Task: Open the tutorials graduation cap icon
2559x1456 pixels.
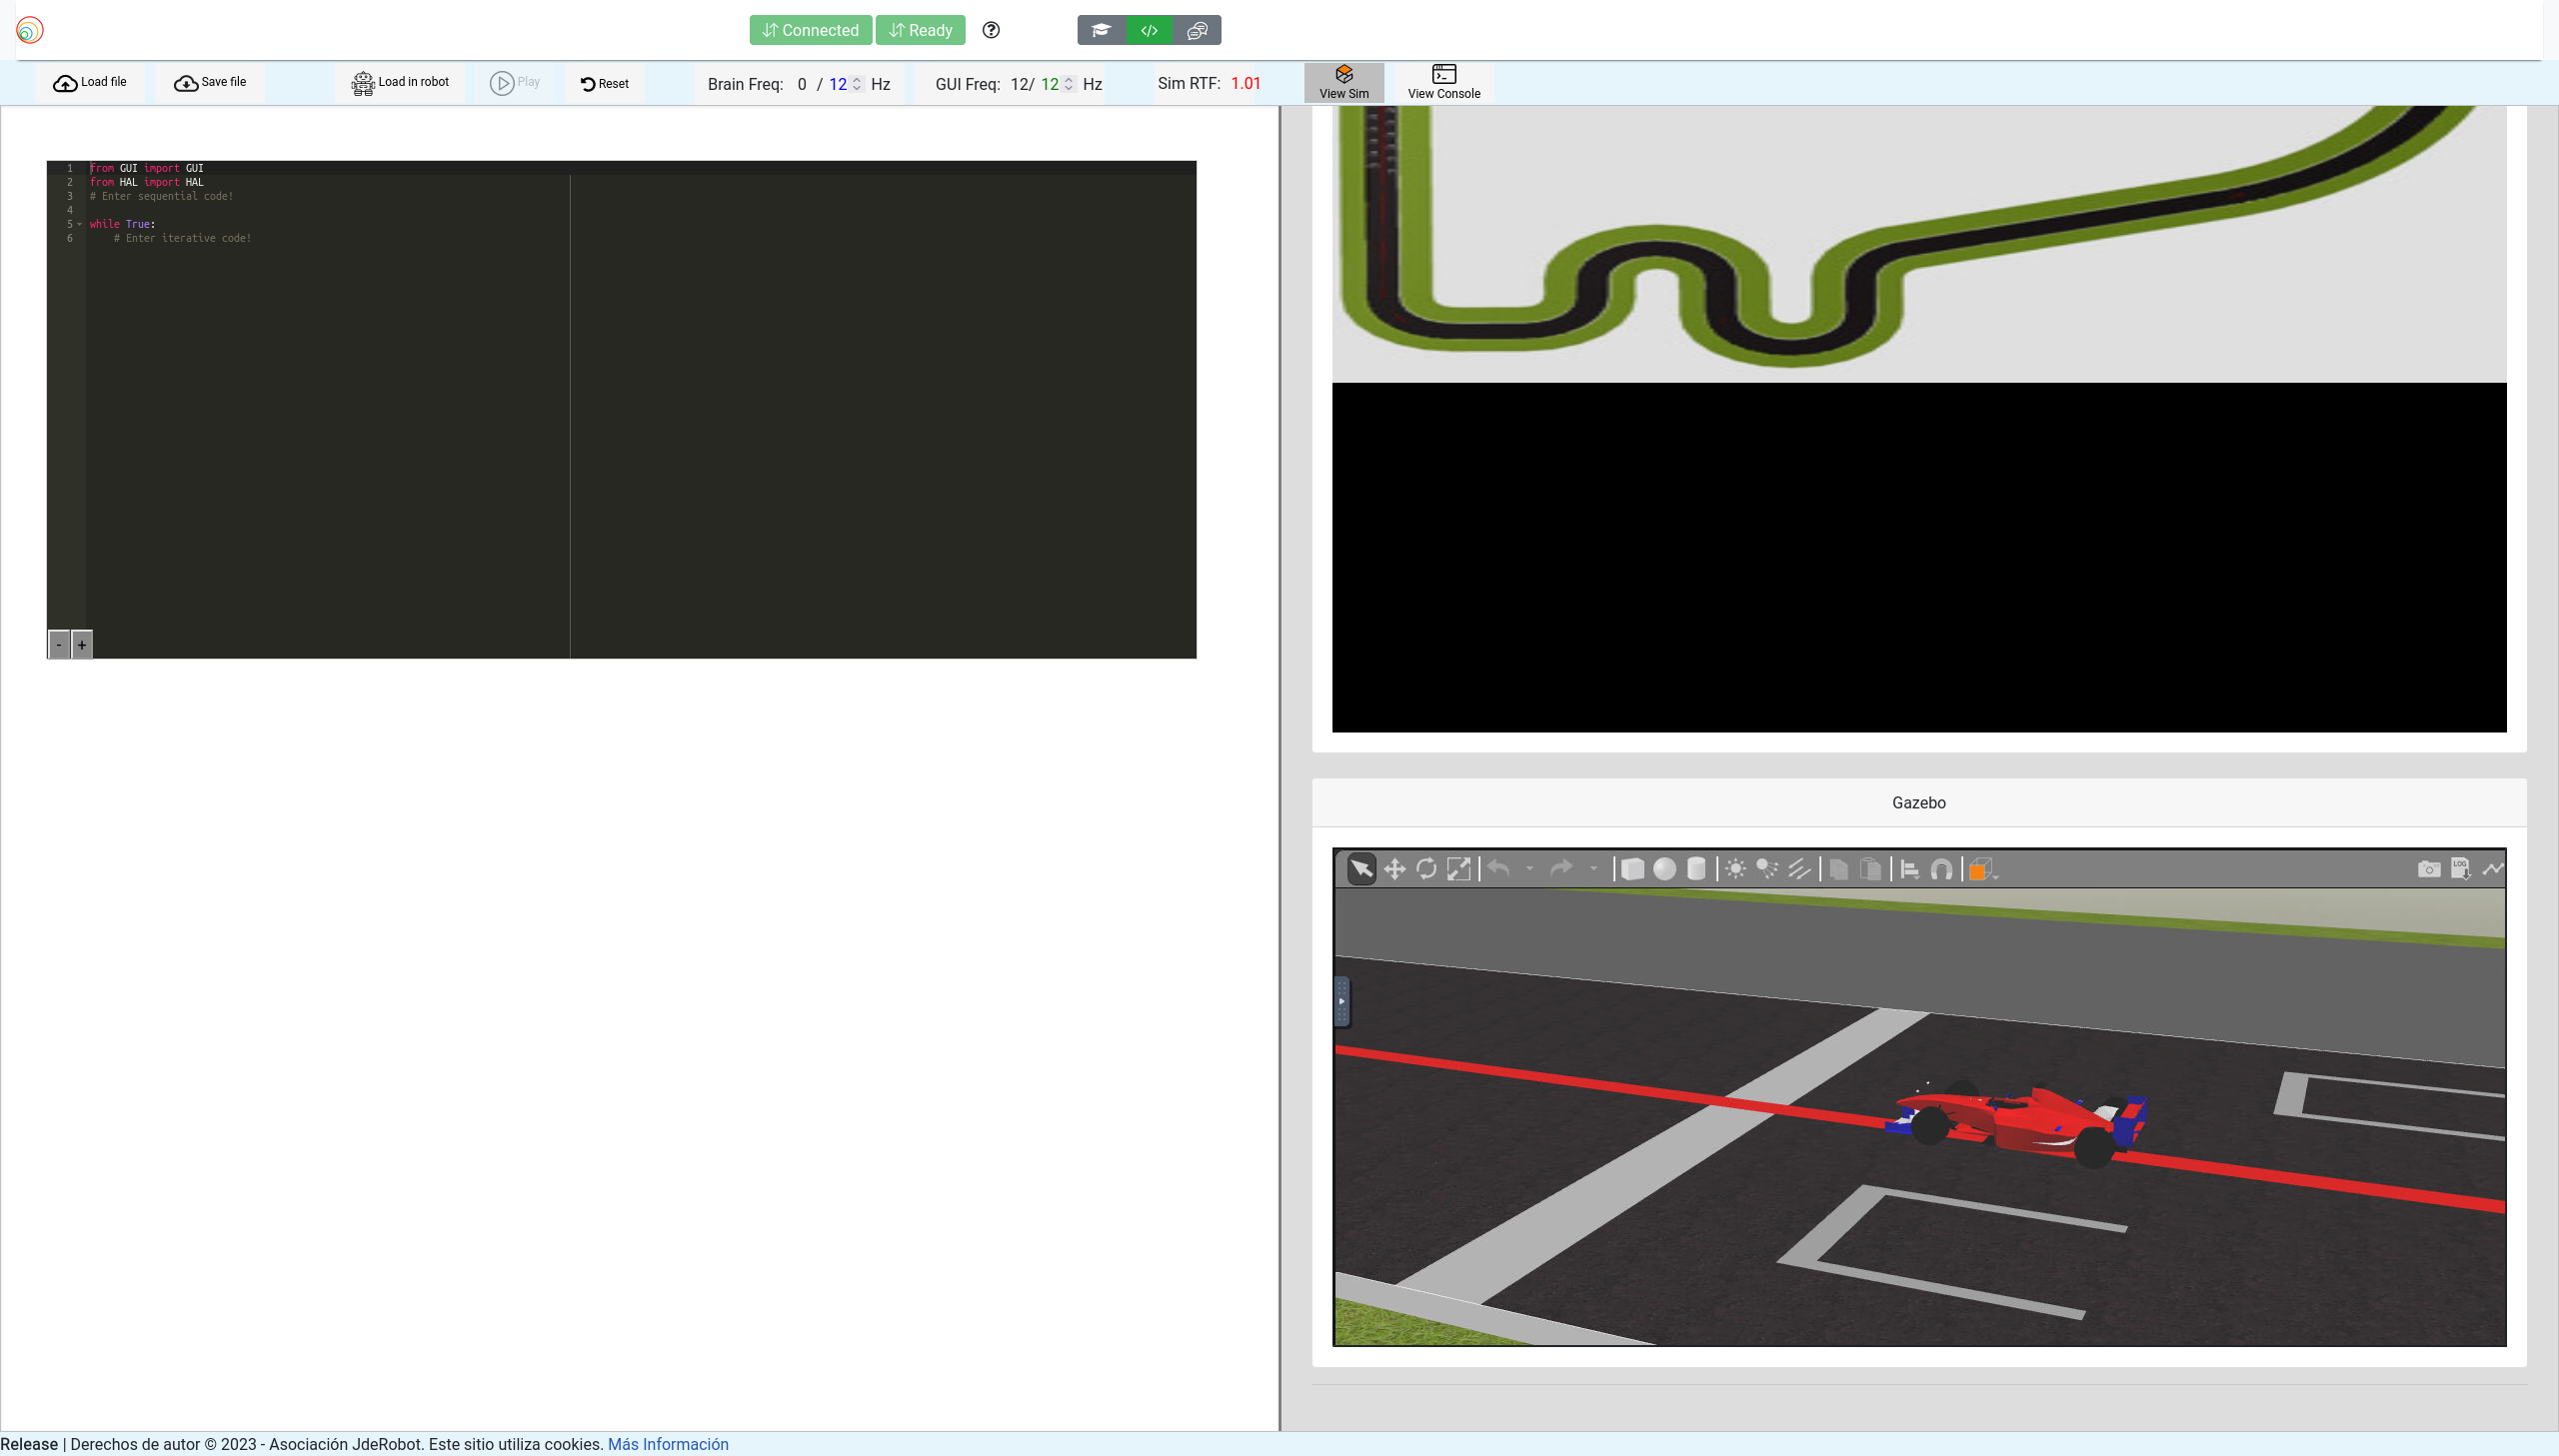Action: [1101, 30]
